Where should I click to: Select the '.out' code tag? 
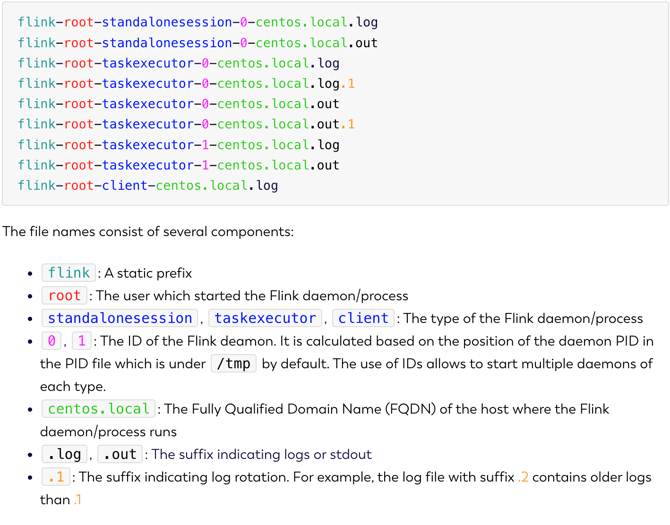120,454
